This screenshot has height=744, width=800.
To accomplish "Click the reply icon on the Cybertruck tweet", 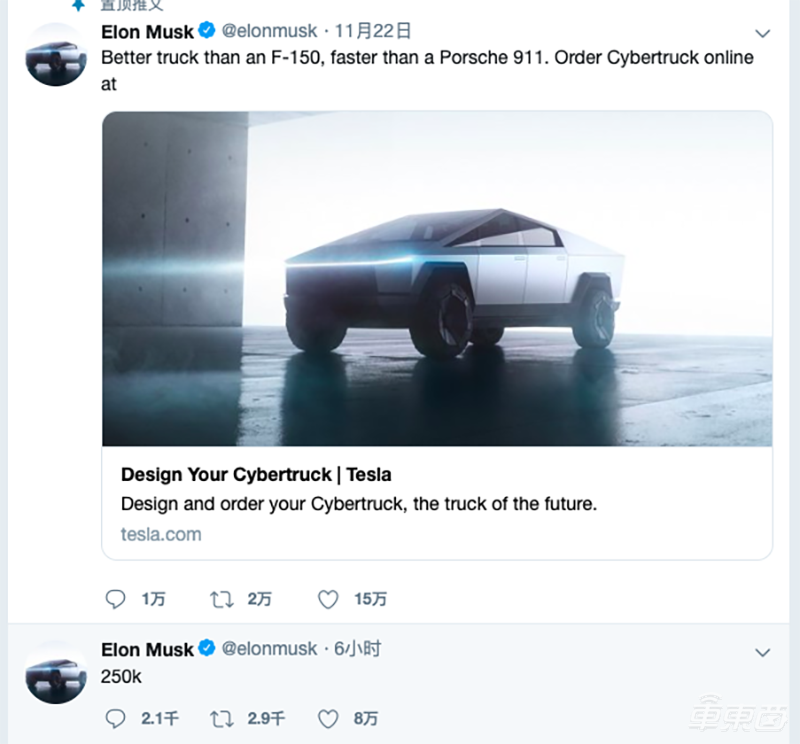I will 116,599.
